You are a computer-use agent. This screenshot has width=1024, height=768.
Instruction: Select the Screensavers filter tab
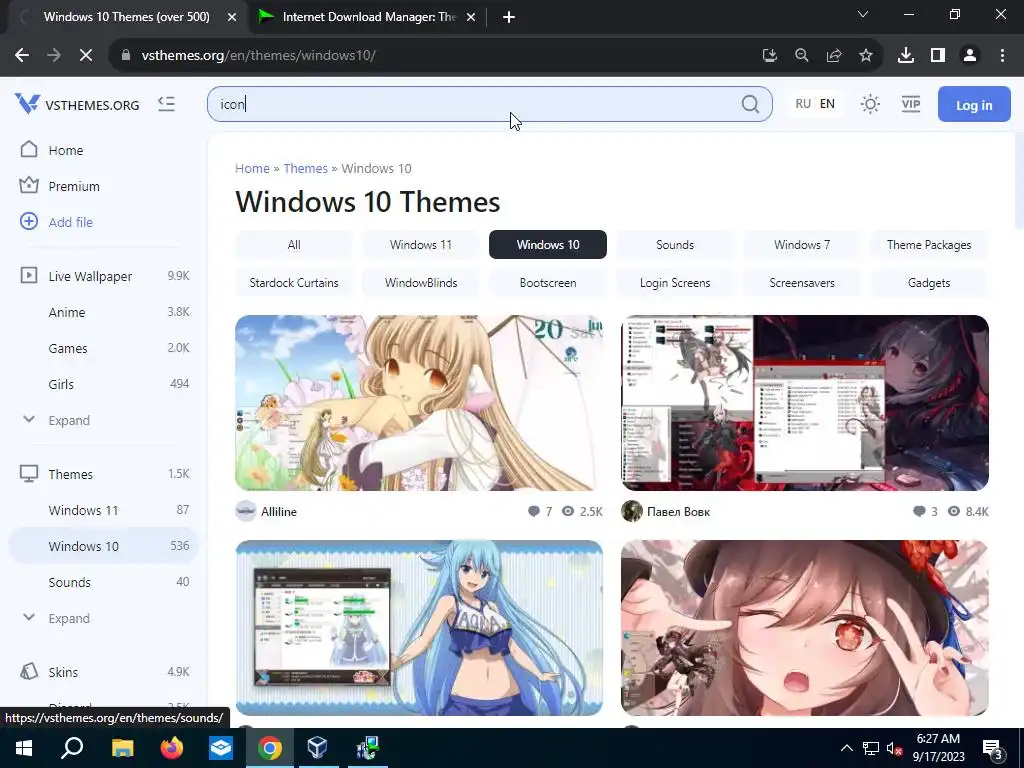coord(802,283)
